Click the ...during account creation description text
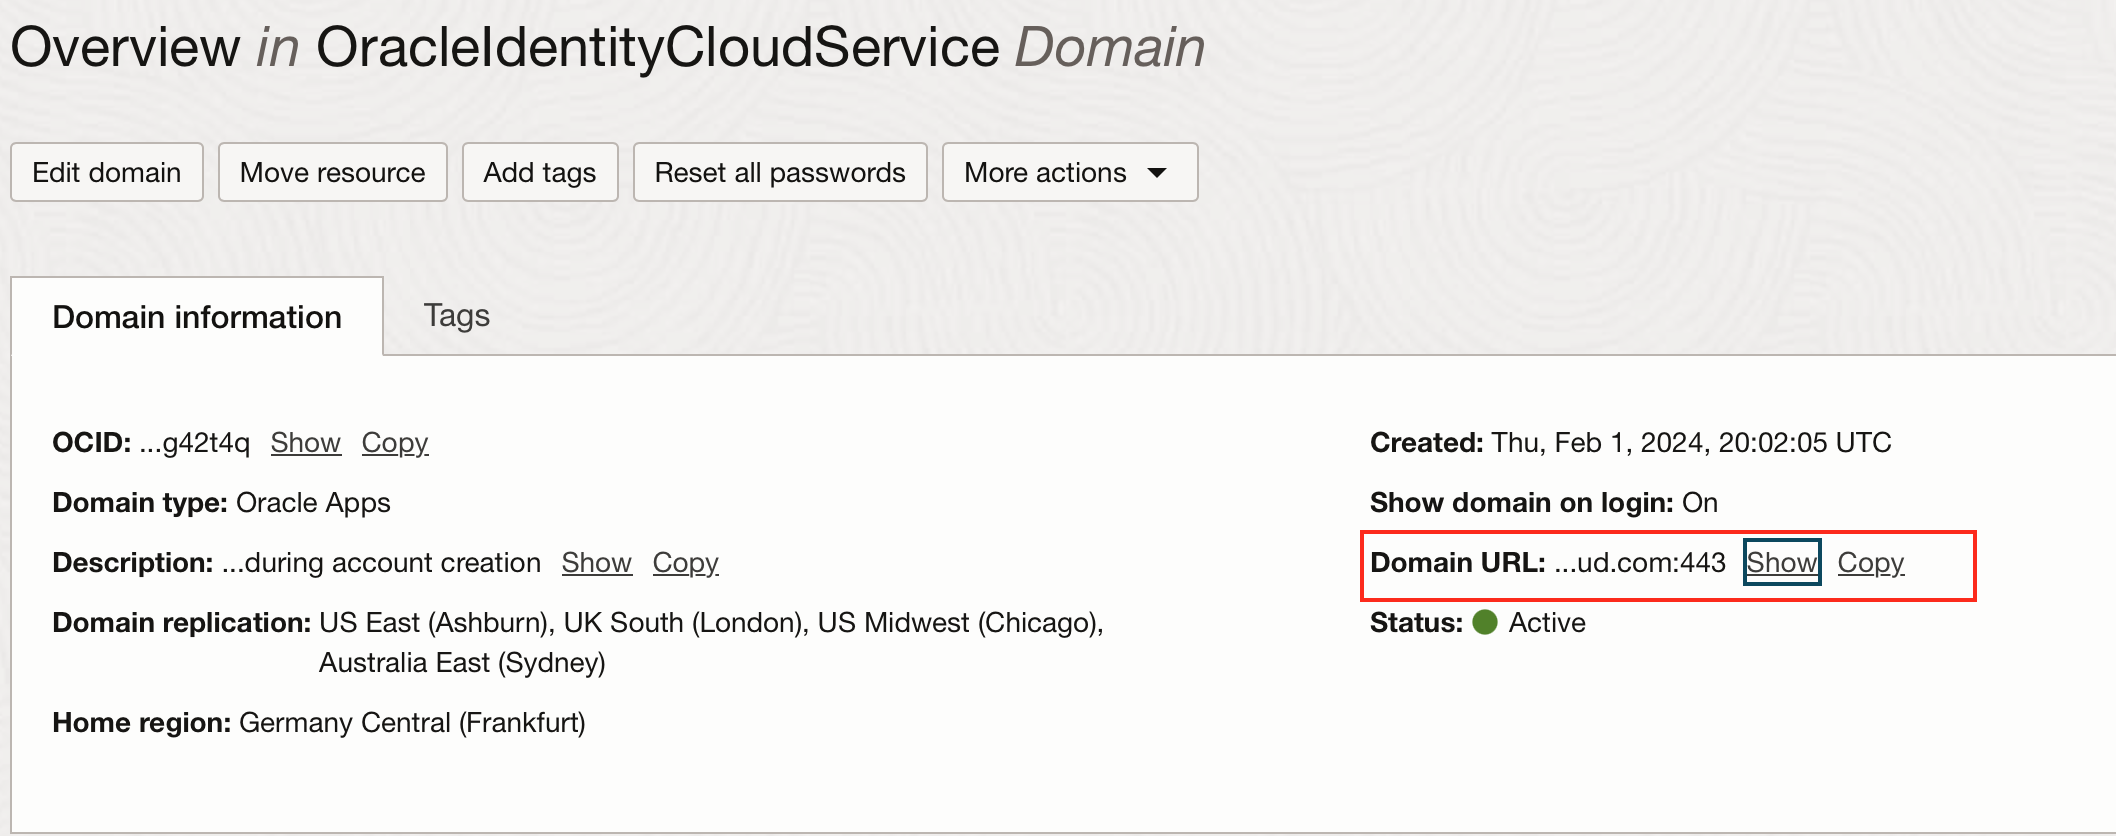 point(381,562)
